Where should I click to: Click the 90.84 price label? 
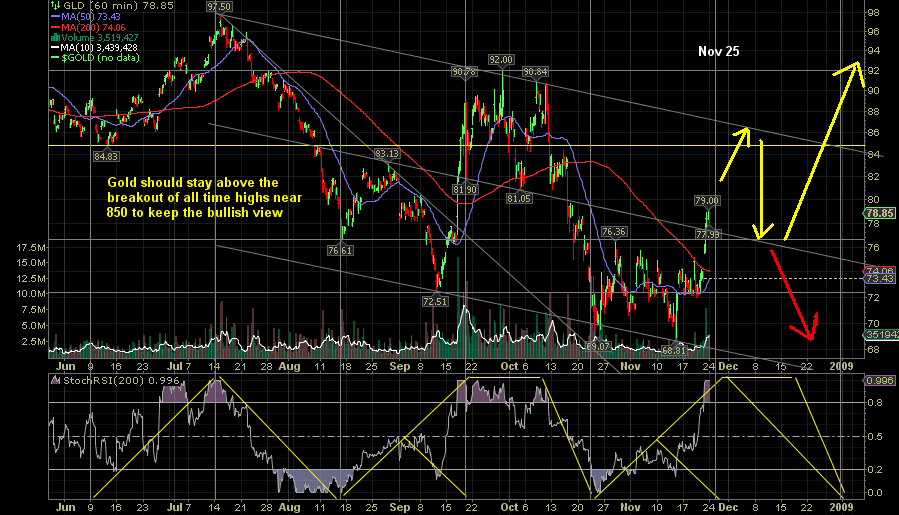point(535,72)
